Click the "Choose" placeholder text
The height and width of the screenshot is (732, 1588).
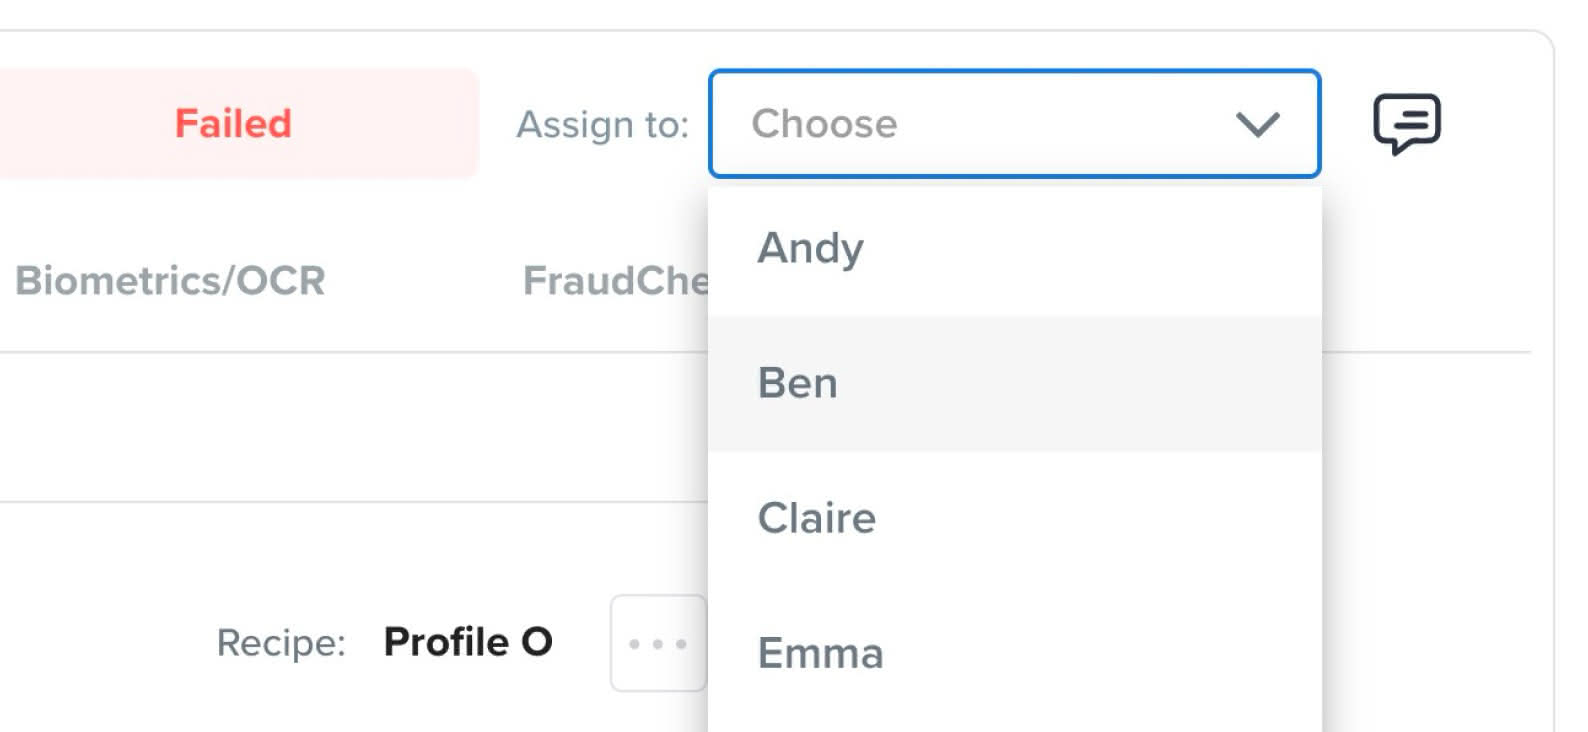click(x=824, y=124)
